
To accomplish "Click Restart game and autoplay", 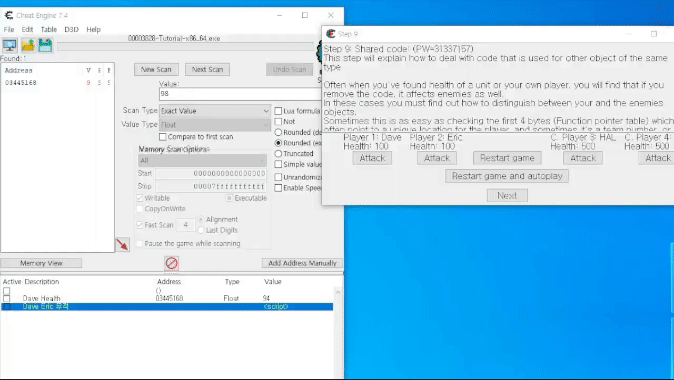I will click(507, 176).
